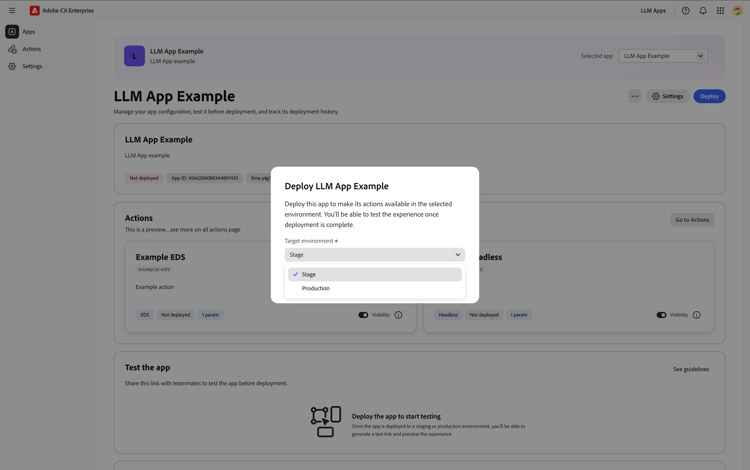750x470 pixels.
Task: Click the 1 param tag on Example EDS card
Action: click(x=210, y=315)
